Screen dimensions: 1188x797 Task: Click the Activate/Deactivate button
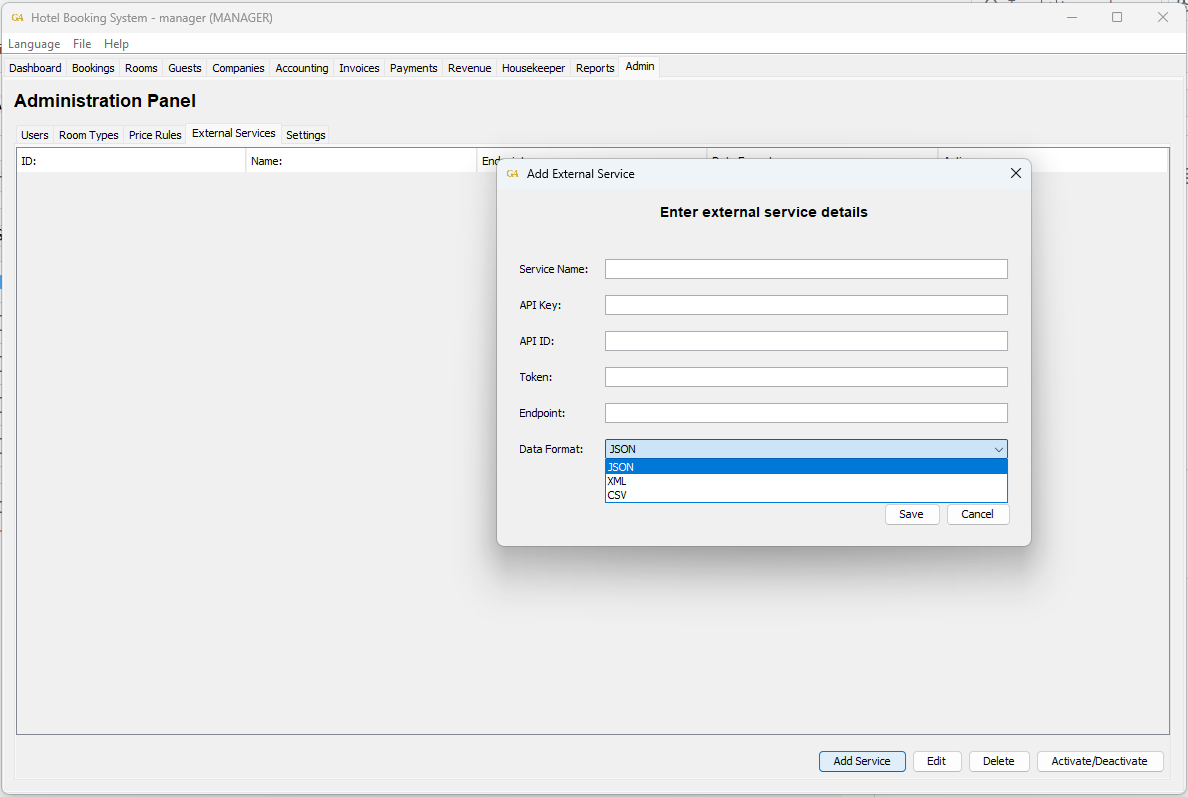[1099, 761]
